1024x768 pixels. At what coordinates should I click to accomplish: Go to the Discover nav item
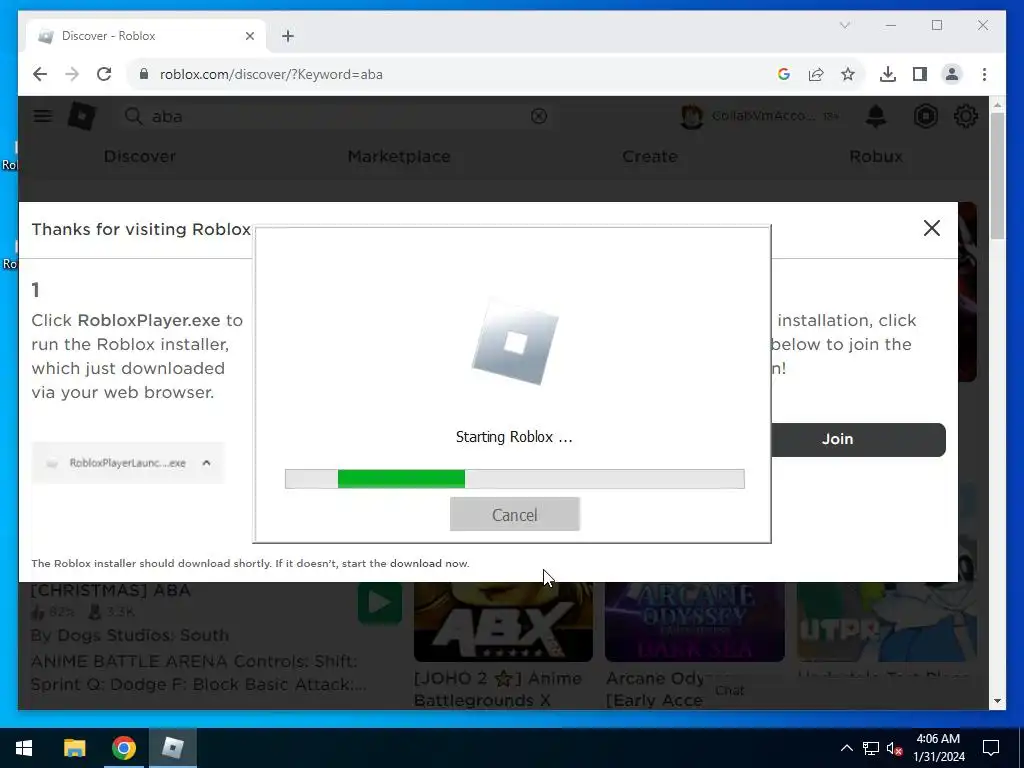(x=140, y=157)
